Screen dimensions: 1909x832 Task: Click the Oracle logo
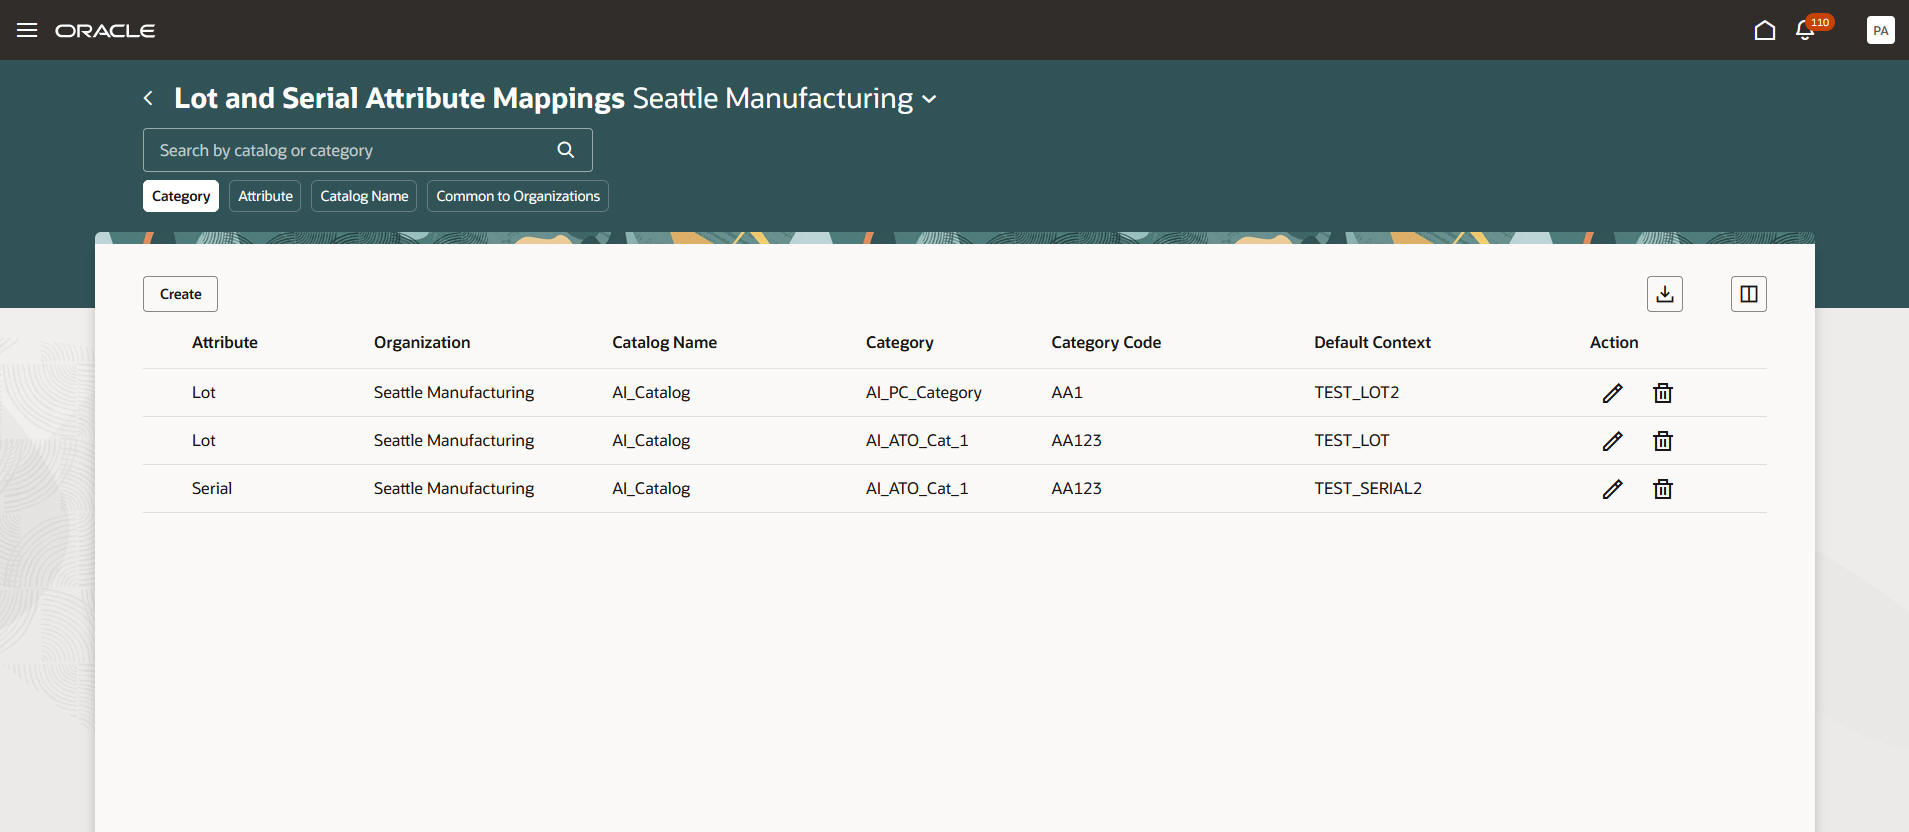coord(105,31)
